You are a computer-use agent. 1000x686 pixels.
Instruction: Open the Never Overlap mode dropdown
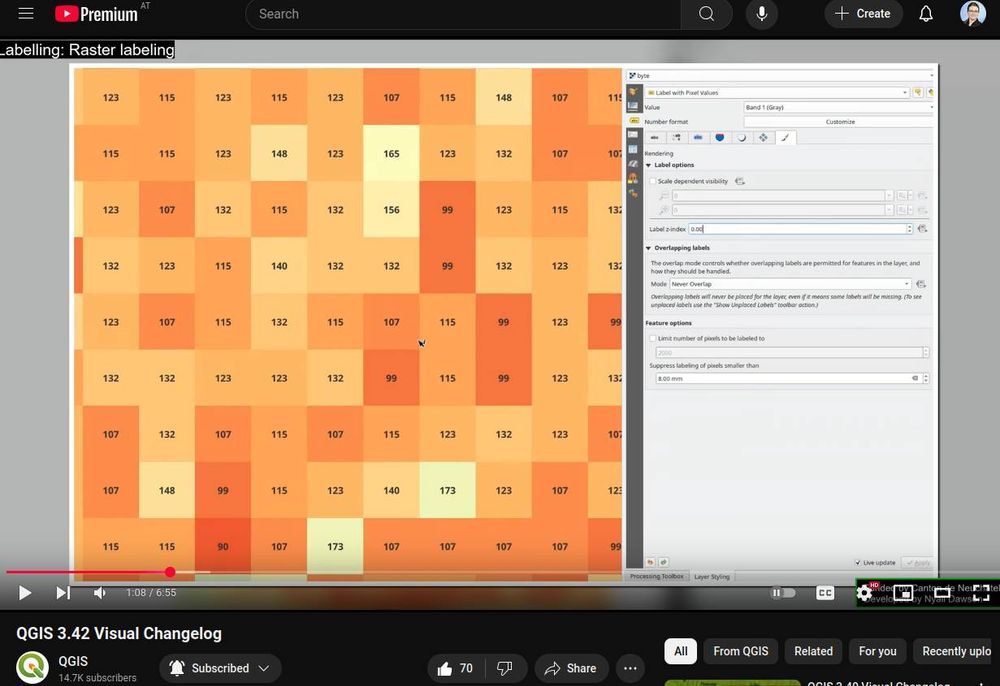[790, 284]
